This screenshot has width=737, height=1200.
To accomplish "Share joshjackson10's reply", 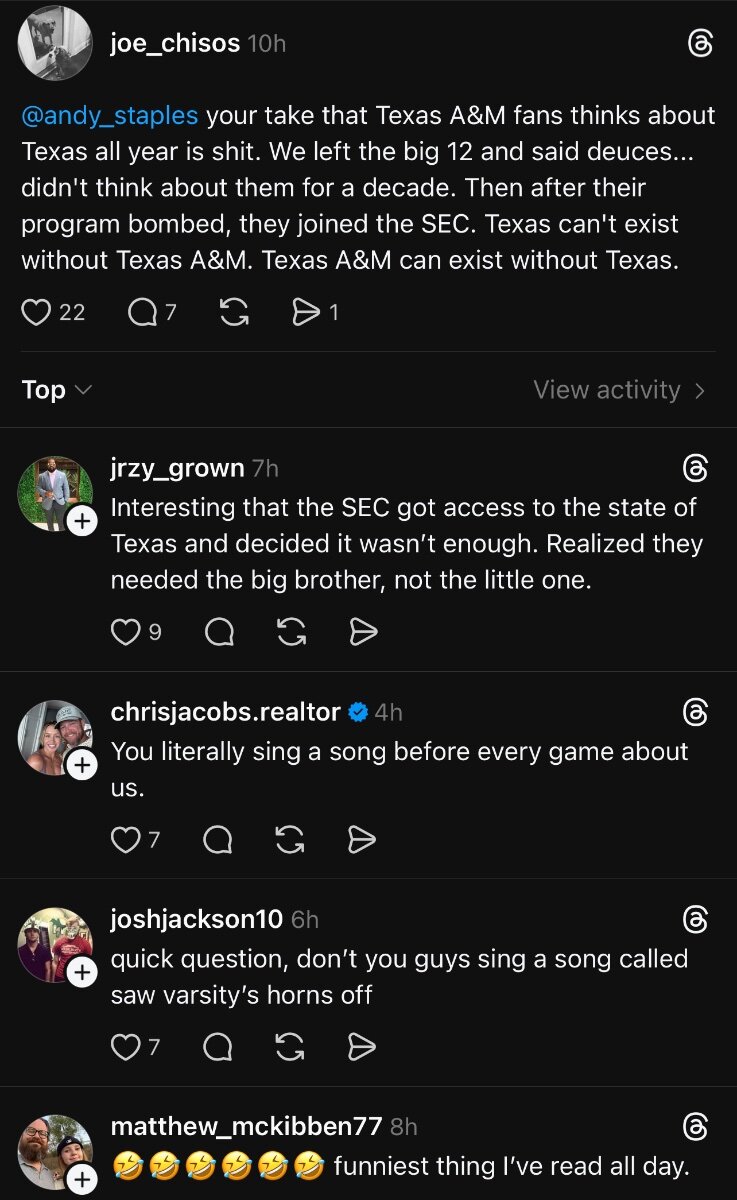I will click(x=362, y=1047).
